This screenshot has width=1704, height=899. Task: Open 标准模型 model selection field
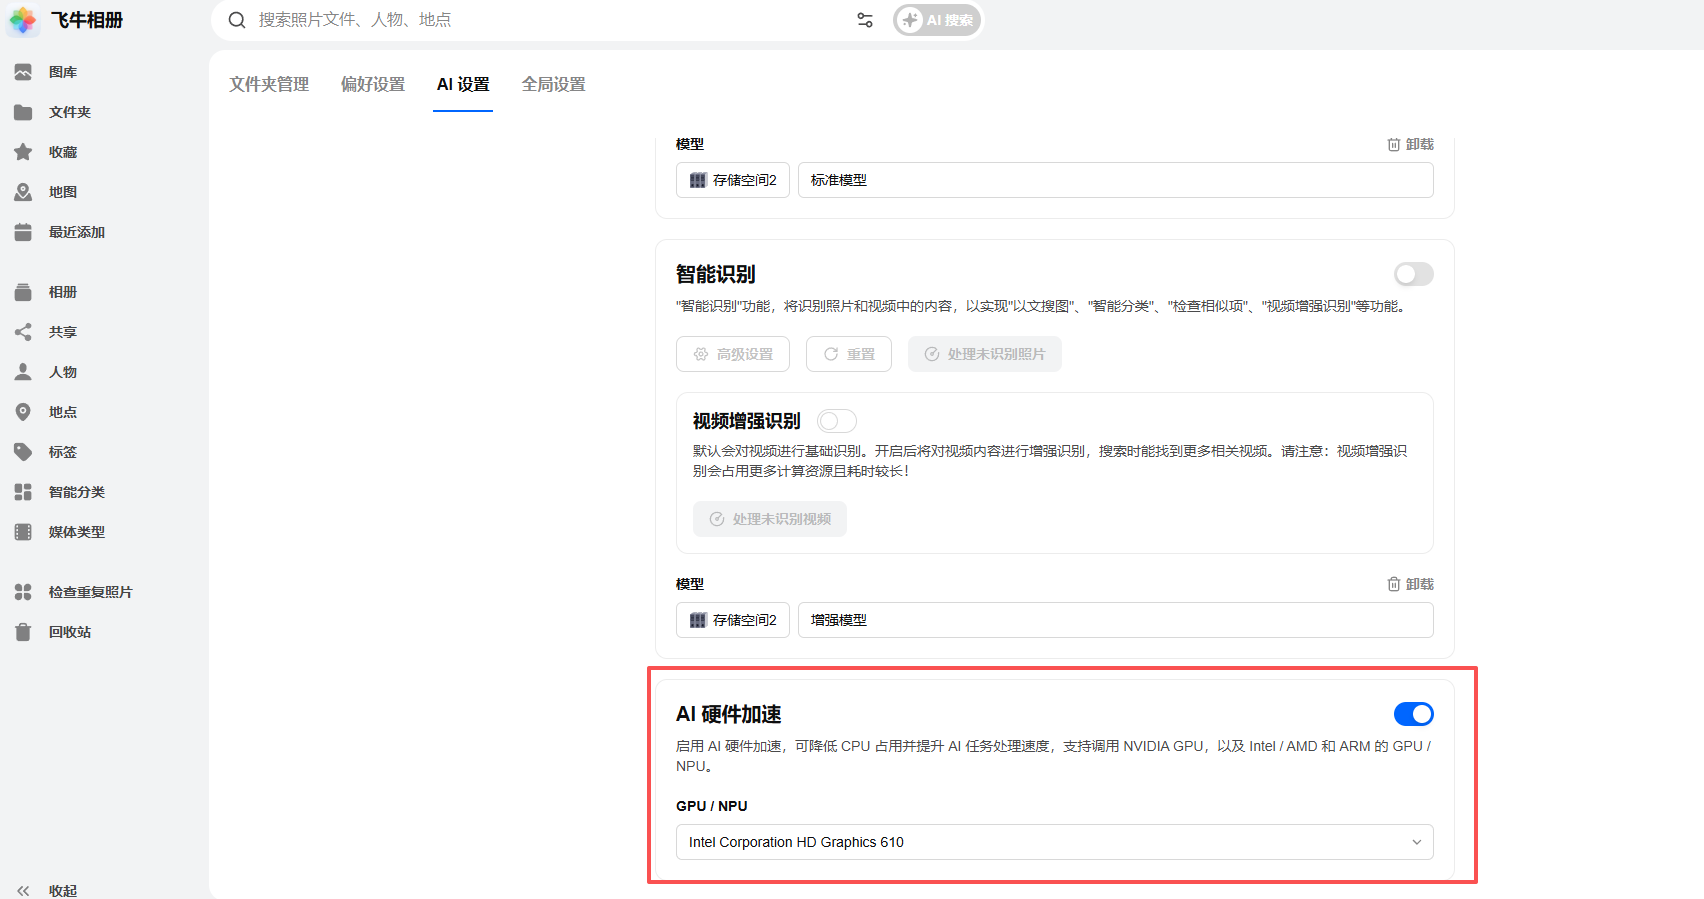point(1115,180)
